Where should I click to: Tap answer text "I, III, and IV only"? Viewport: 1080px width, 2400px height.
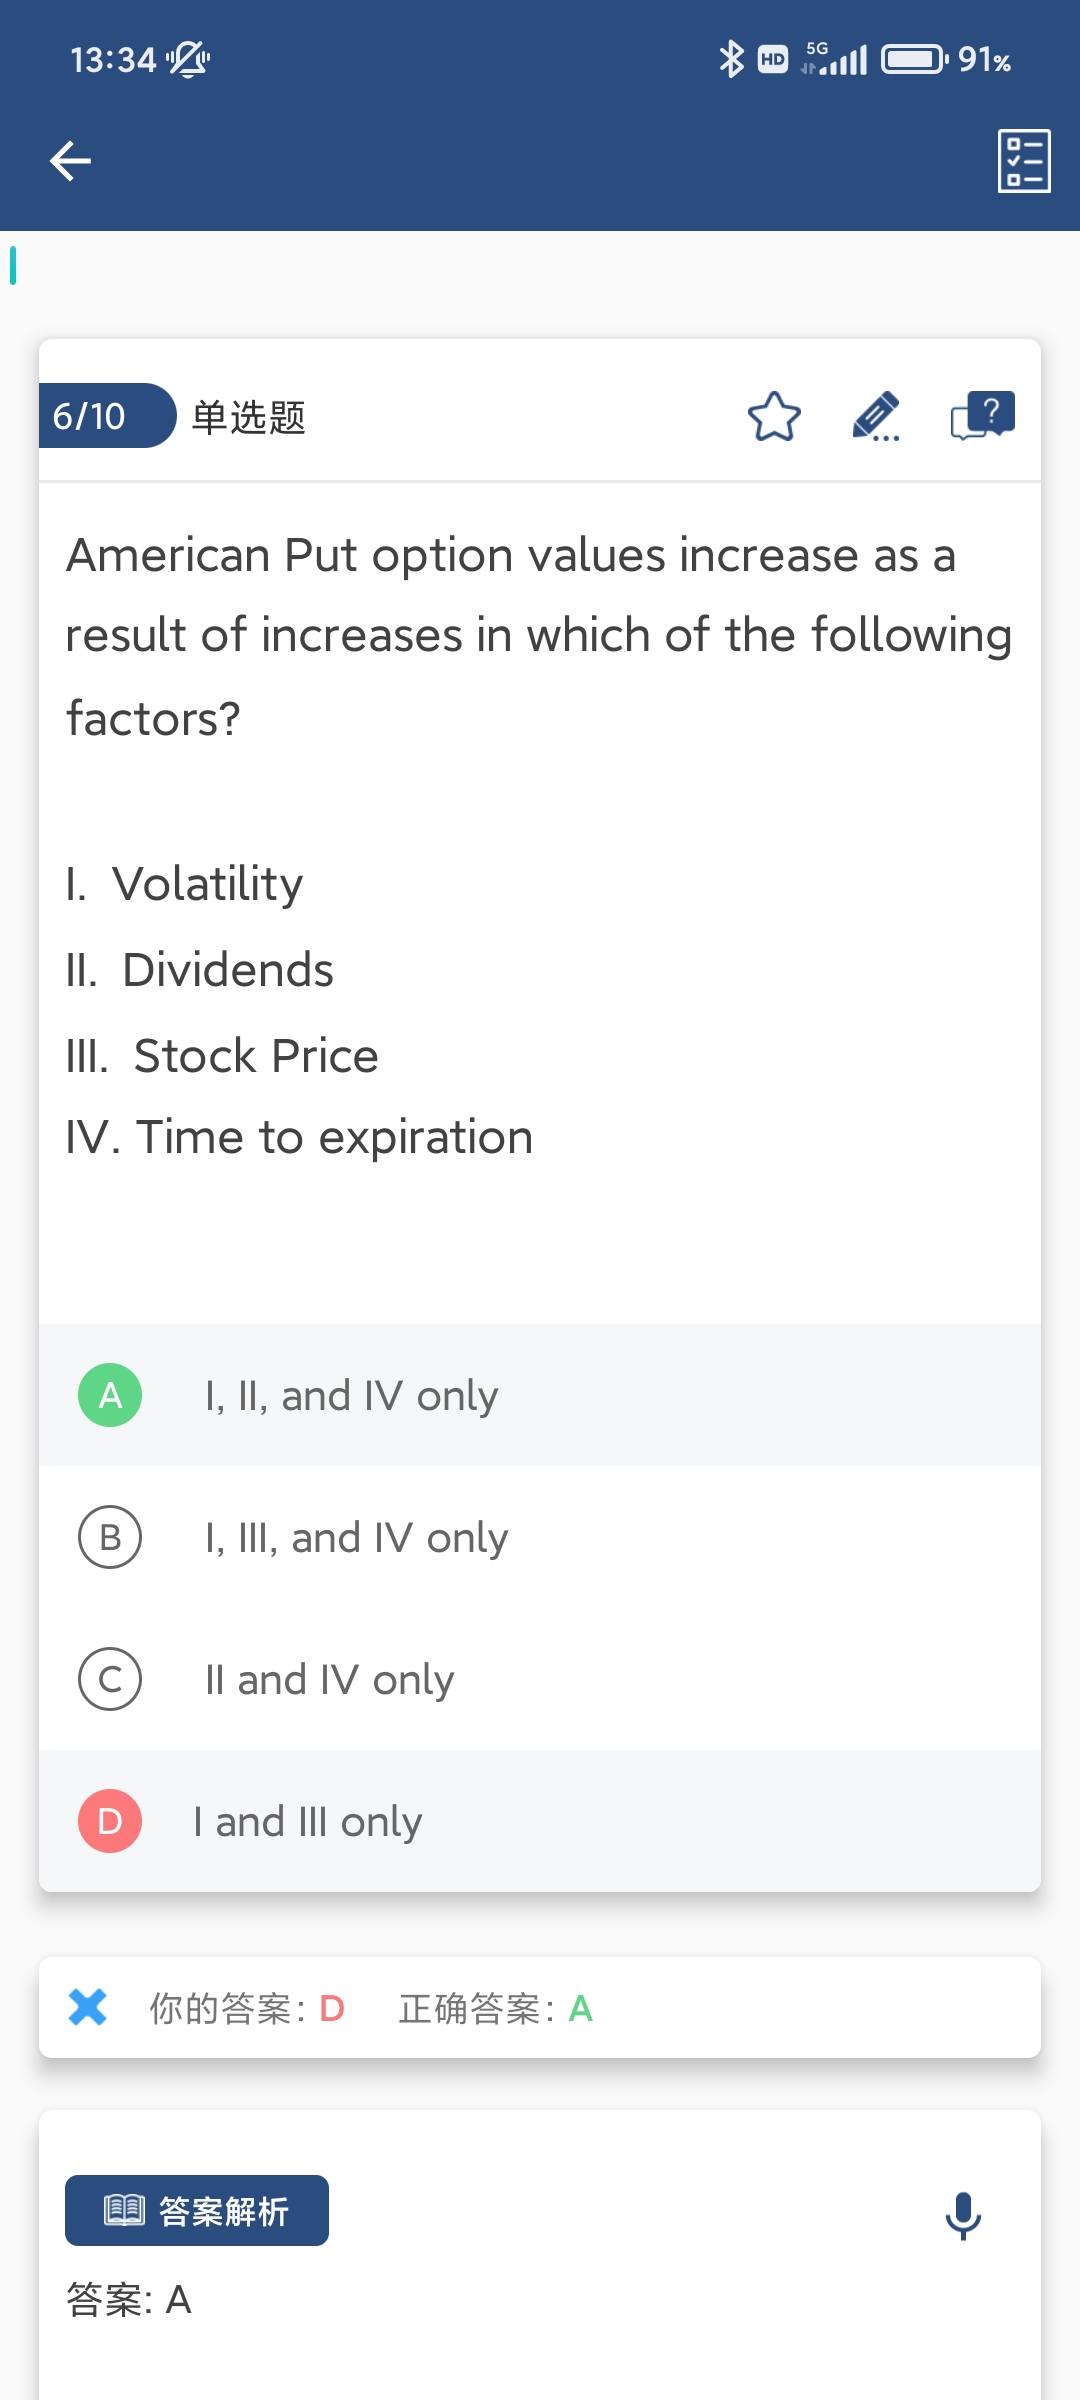(x=356, y=1538)
